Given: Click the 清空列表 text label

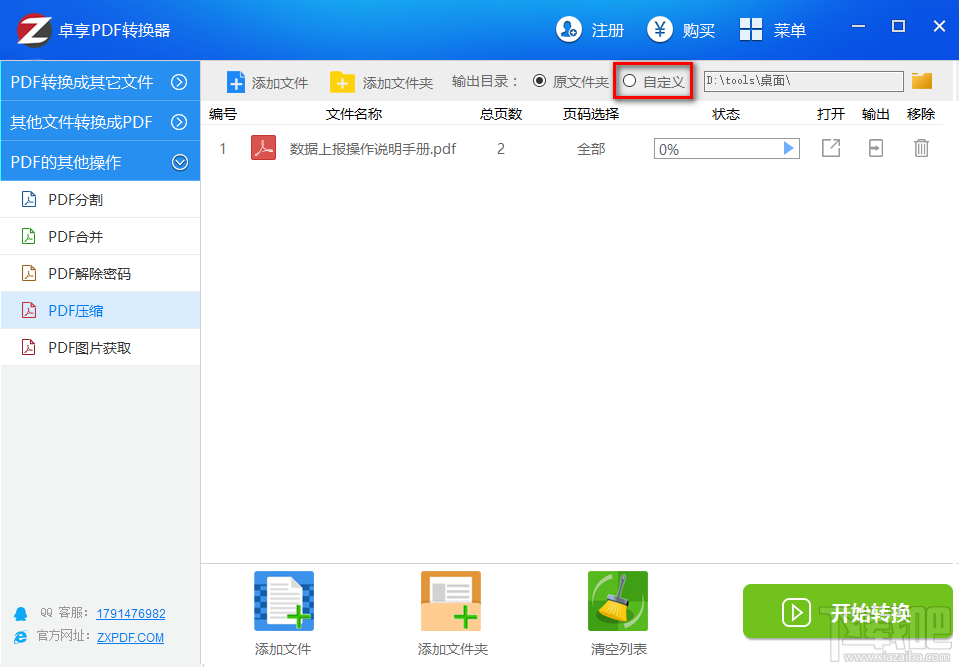Looking at the screenshot, I should tap(618, 649).
